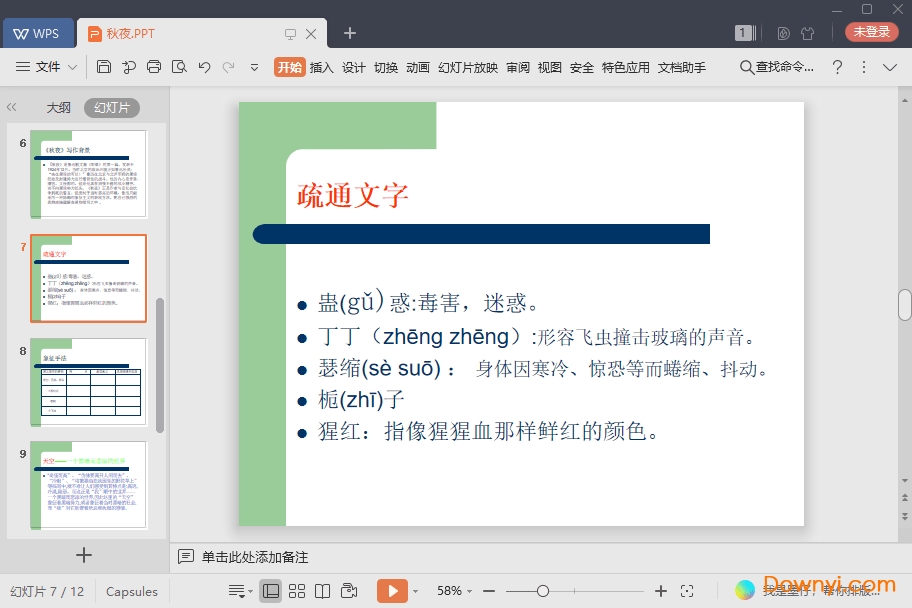Undo the last action
This screenshot has width=912, height=608.
point(204,67)
